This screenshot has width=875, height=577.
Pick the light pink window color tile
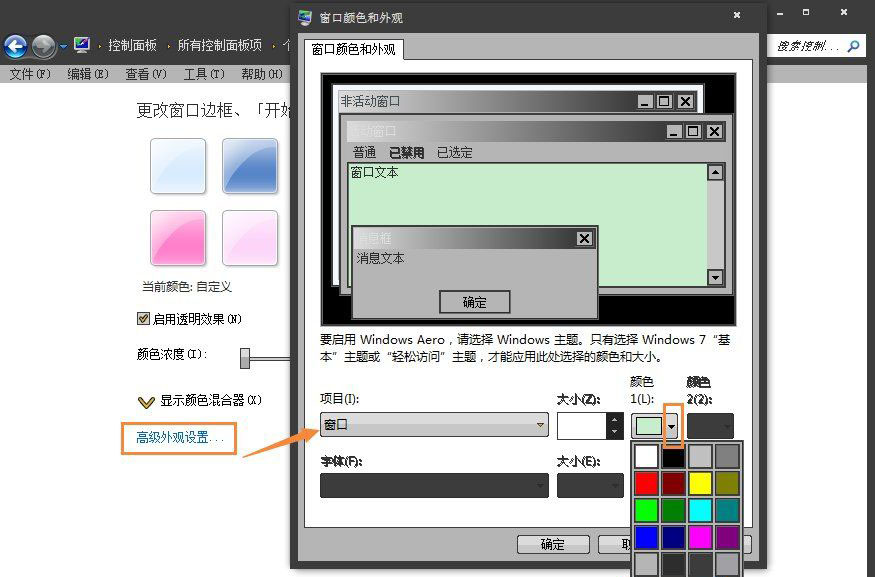pyautogui.click(x=250, y=238)
